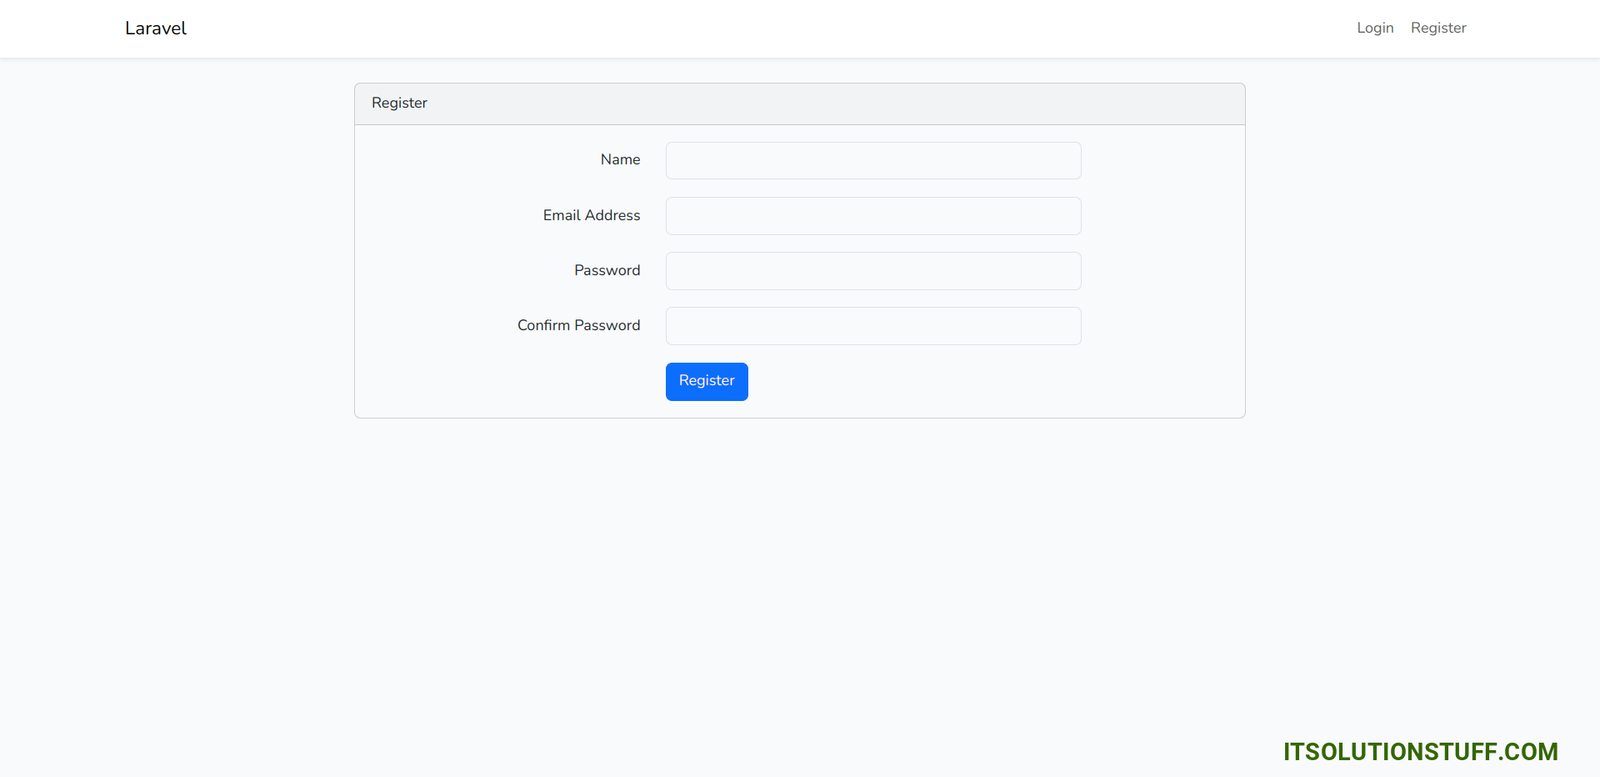The width and height of the screenshot is (1600, 777).
Task: Focus the Name input field
Action: tap(873, 160)
